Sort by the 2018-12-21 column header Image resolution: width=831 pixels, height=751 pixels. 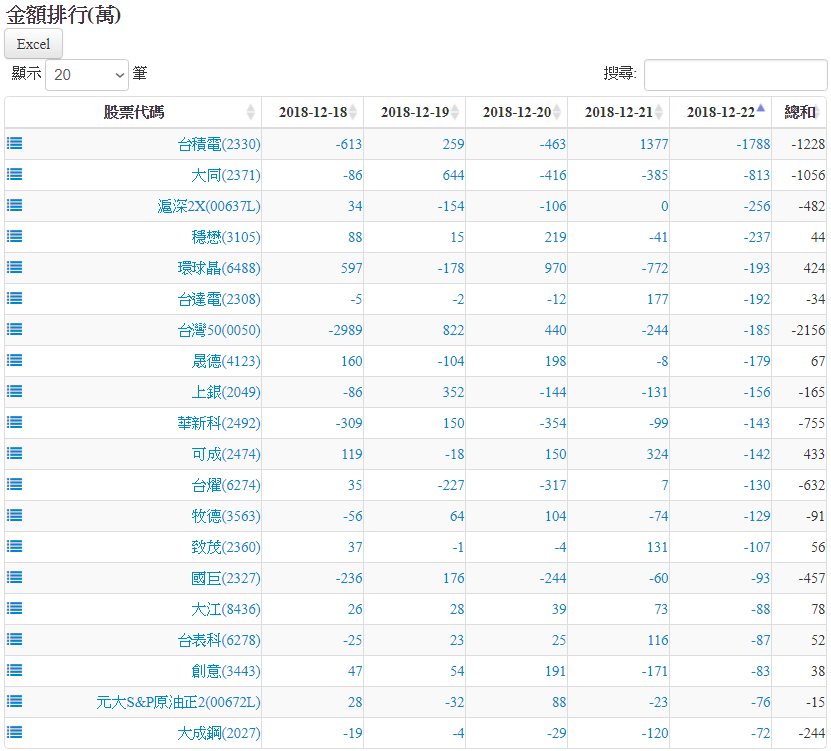click(x=618, y=112)
